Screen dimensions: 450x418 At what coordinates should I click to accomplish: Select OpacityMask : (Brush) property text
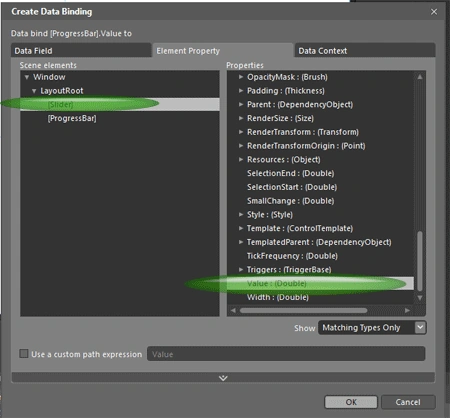287,77
